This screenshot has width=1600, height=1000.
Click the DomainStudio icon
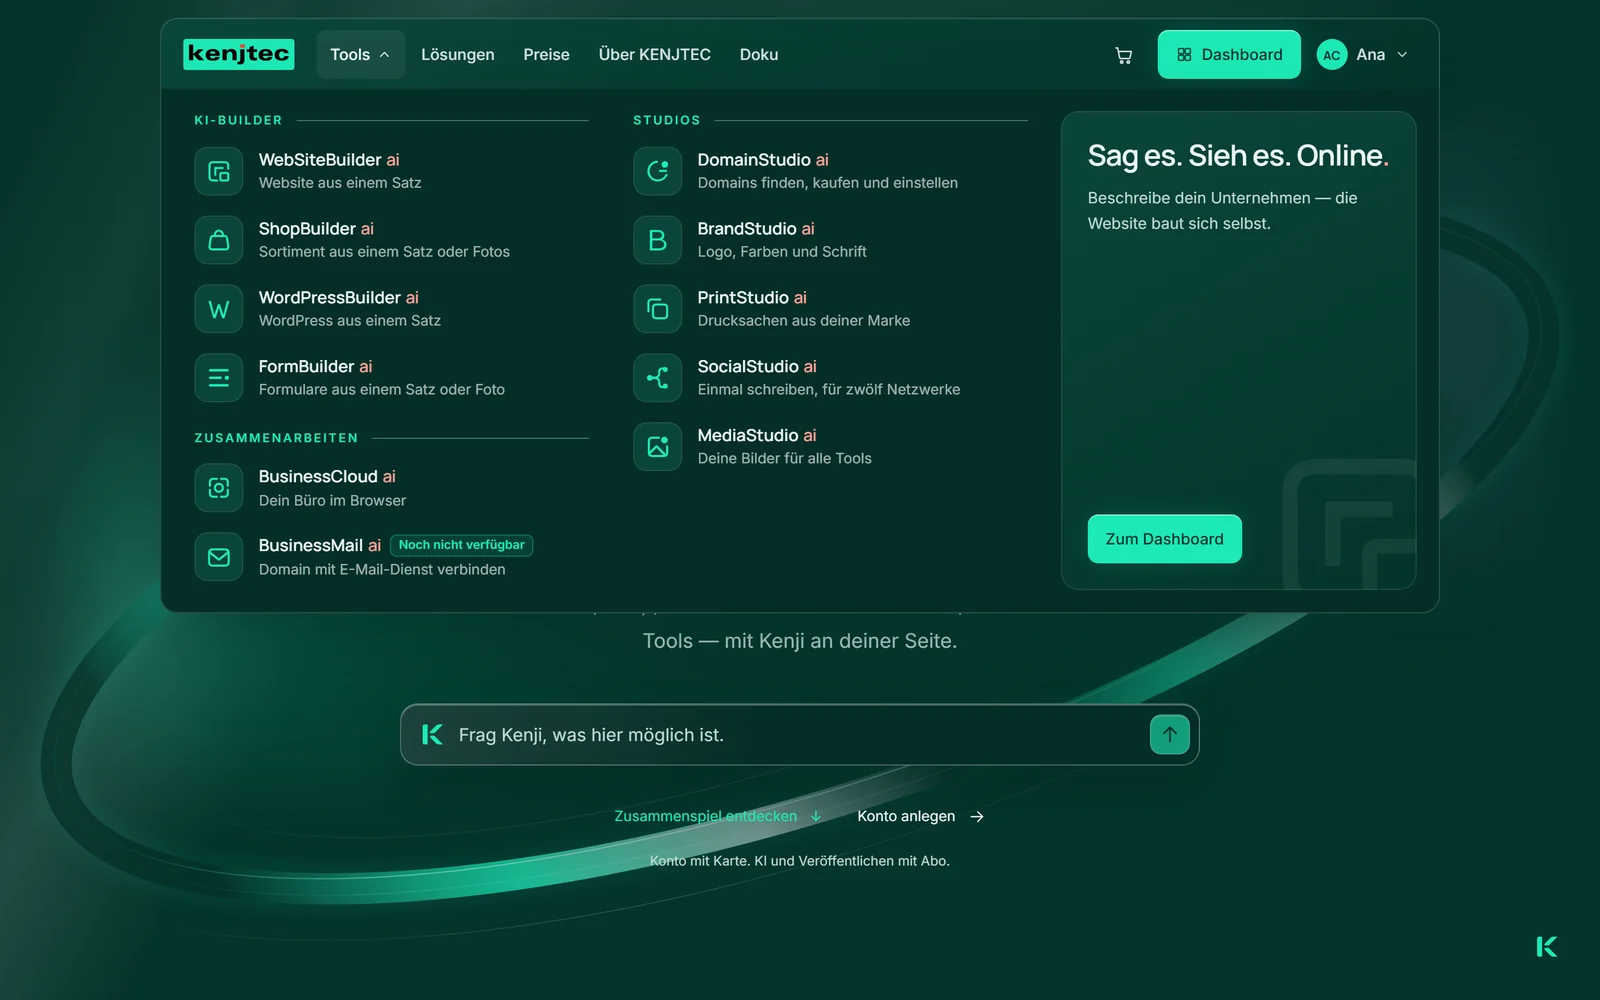coord(657,171)
